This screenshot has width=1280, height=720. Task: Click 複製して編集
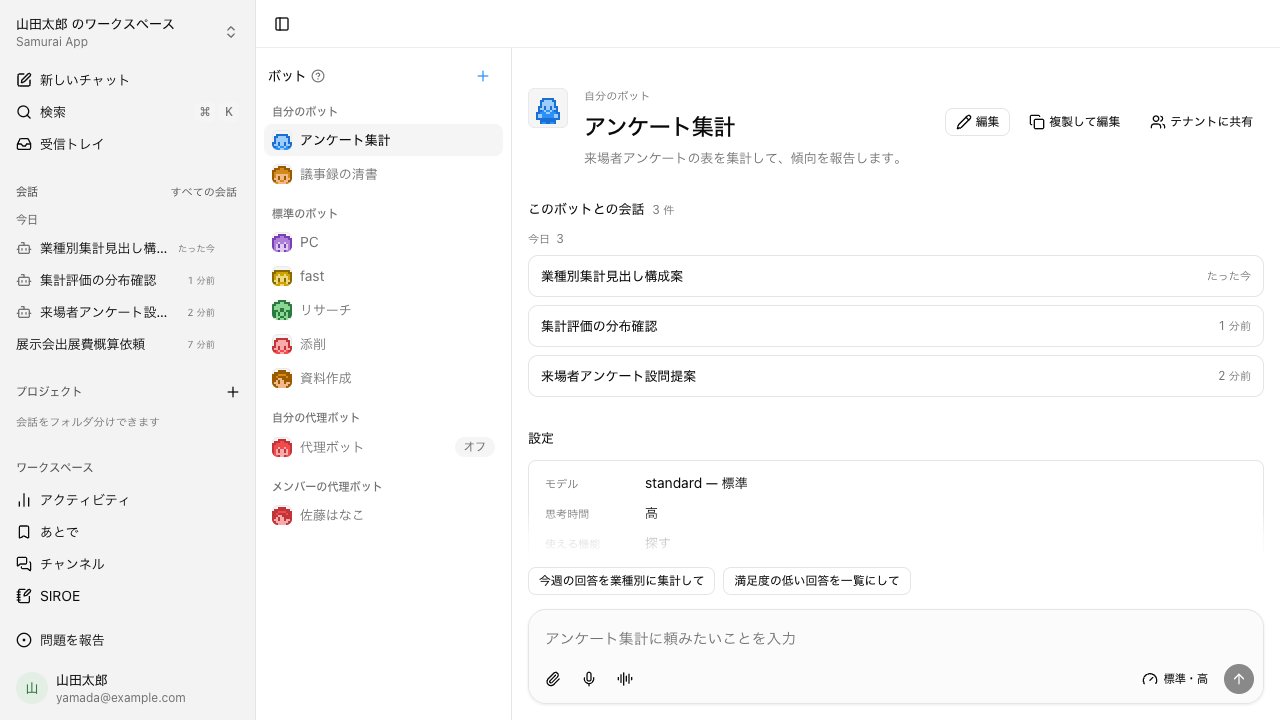coord(1074,122)
